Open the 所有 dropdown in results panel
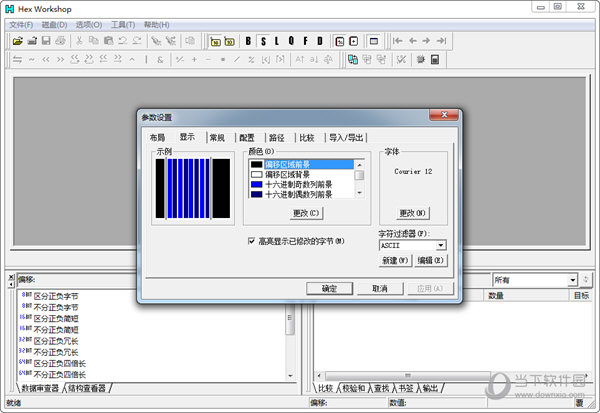 (572, 280)
